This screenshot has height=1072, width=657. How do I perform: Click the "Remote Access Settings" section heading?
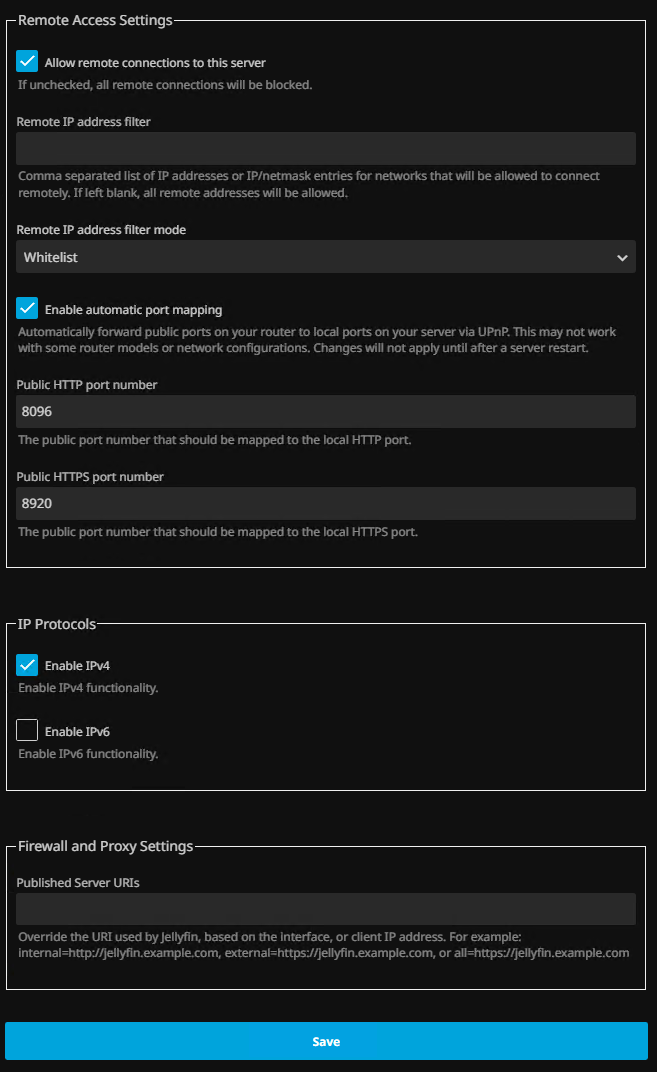[x=95, y=19]
